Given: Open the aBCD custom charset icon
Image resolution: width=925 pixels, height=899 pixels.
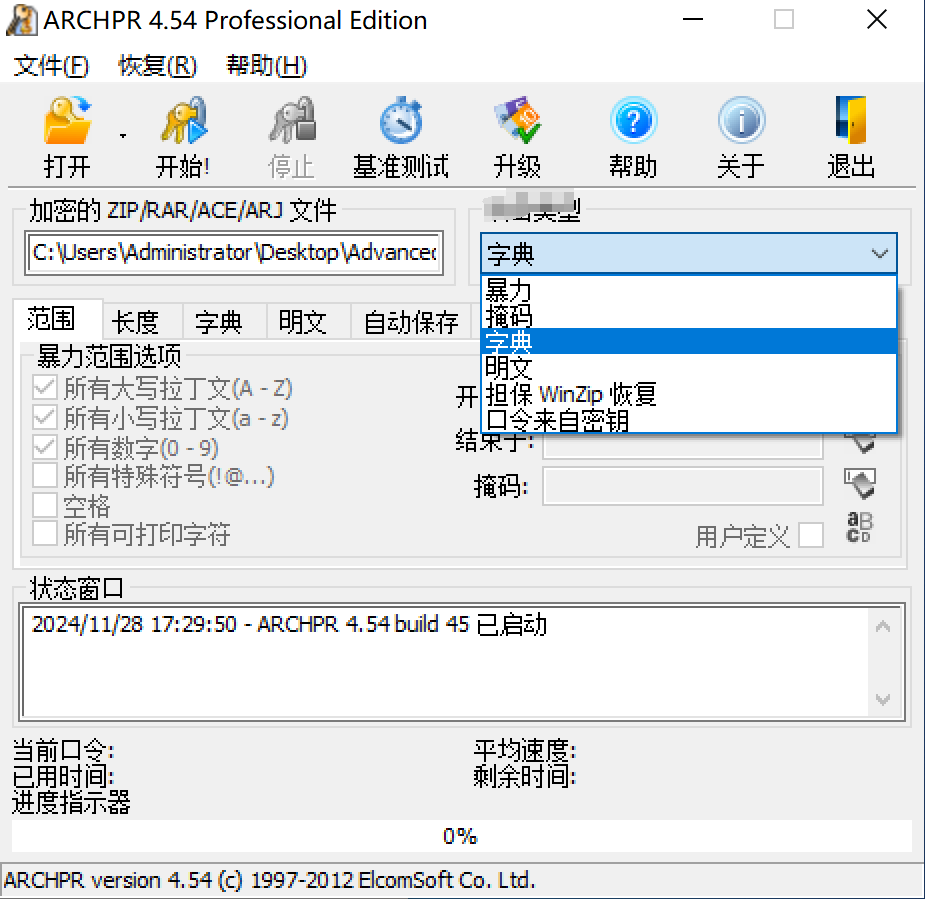Looking at the screenshot, I should point(859,527).
